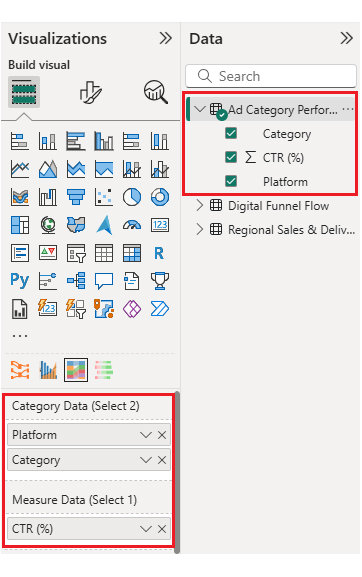Viewport: 362px width, 577px height.
Task: Collapse the Ad Category Performance table
Action: (x=200, y=109)
